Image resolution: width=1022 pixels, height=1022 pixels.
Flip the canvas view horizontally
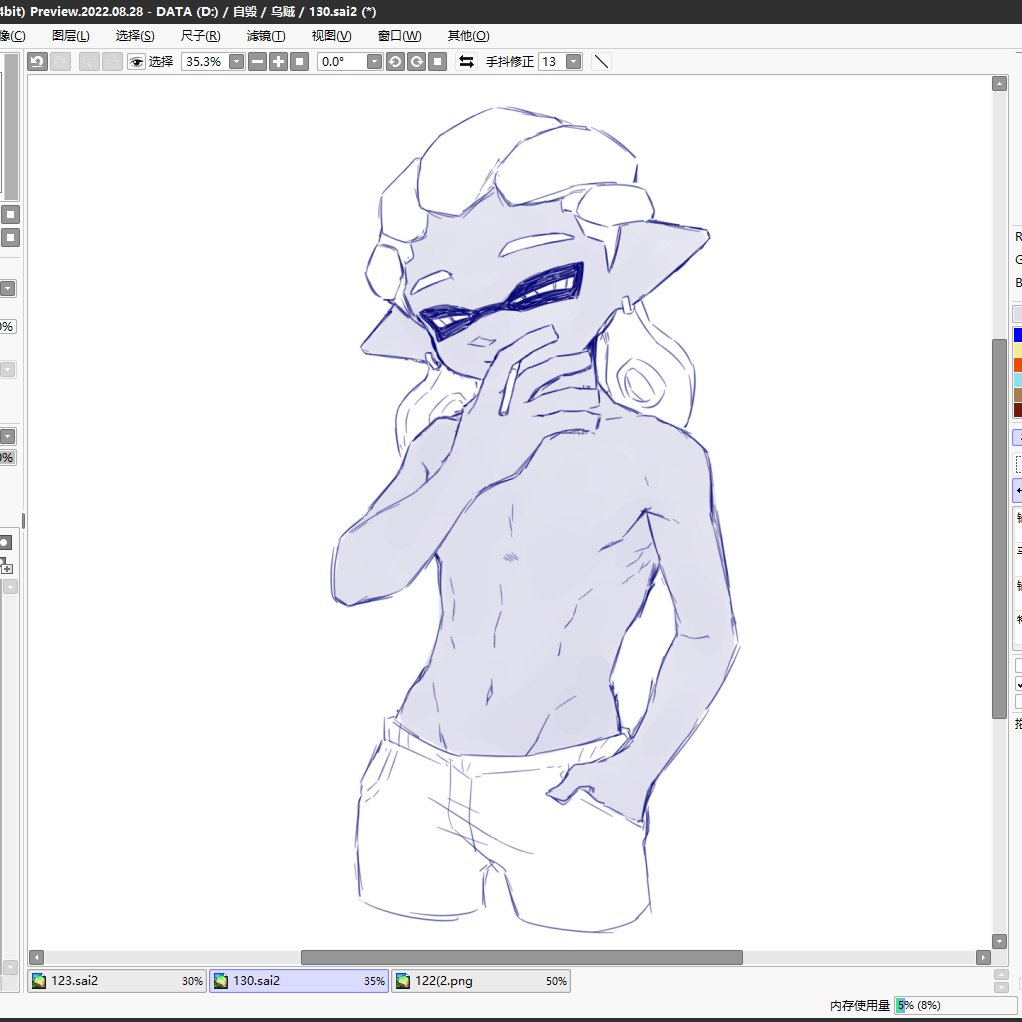pos(466,61)
